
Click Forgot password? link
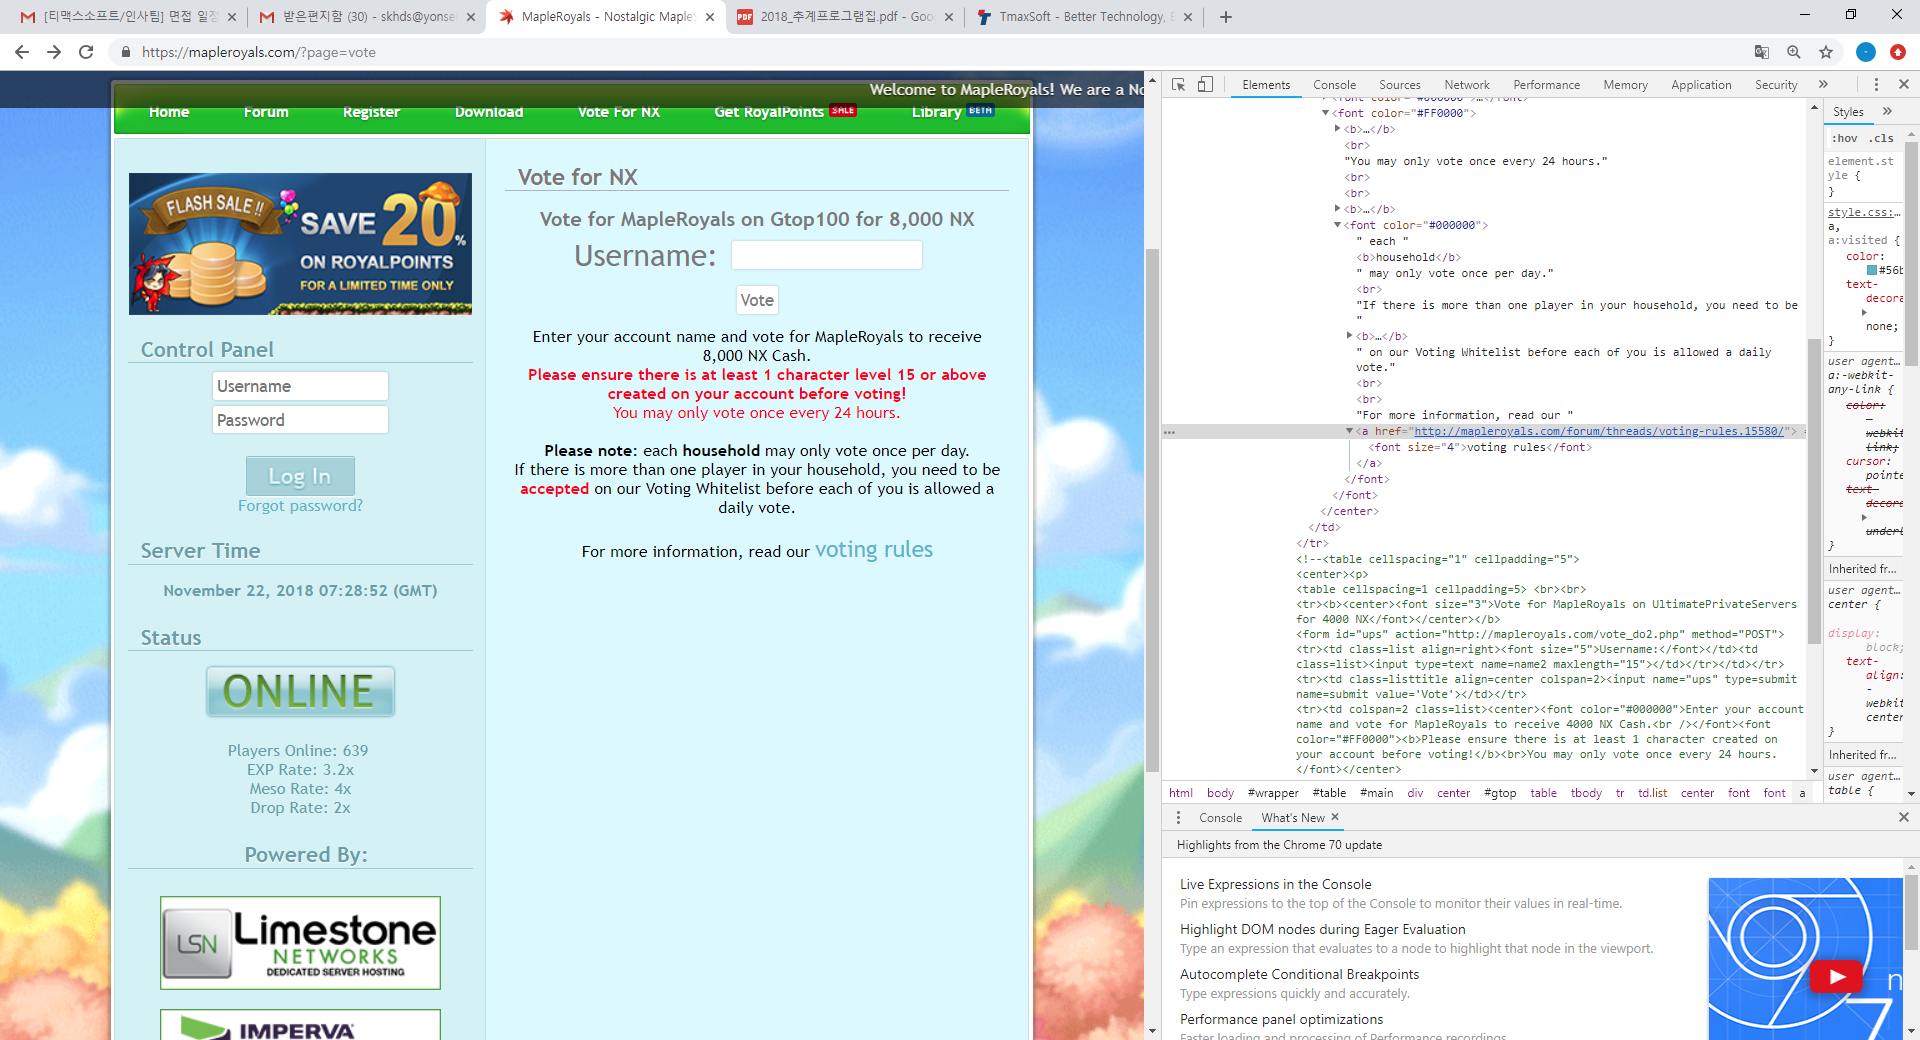tap(300, 506)
